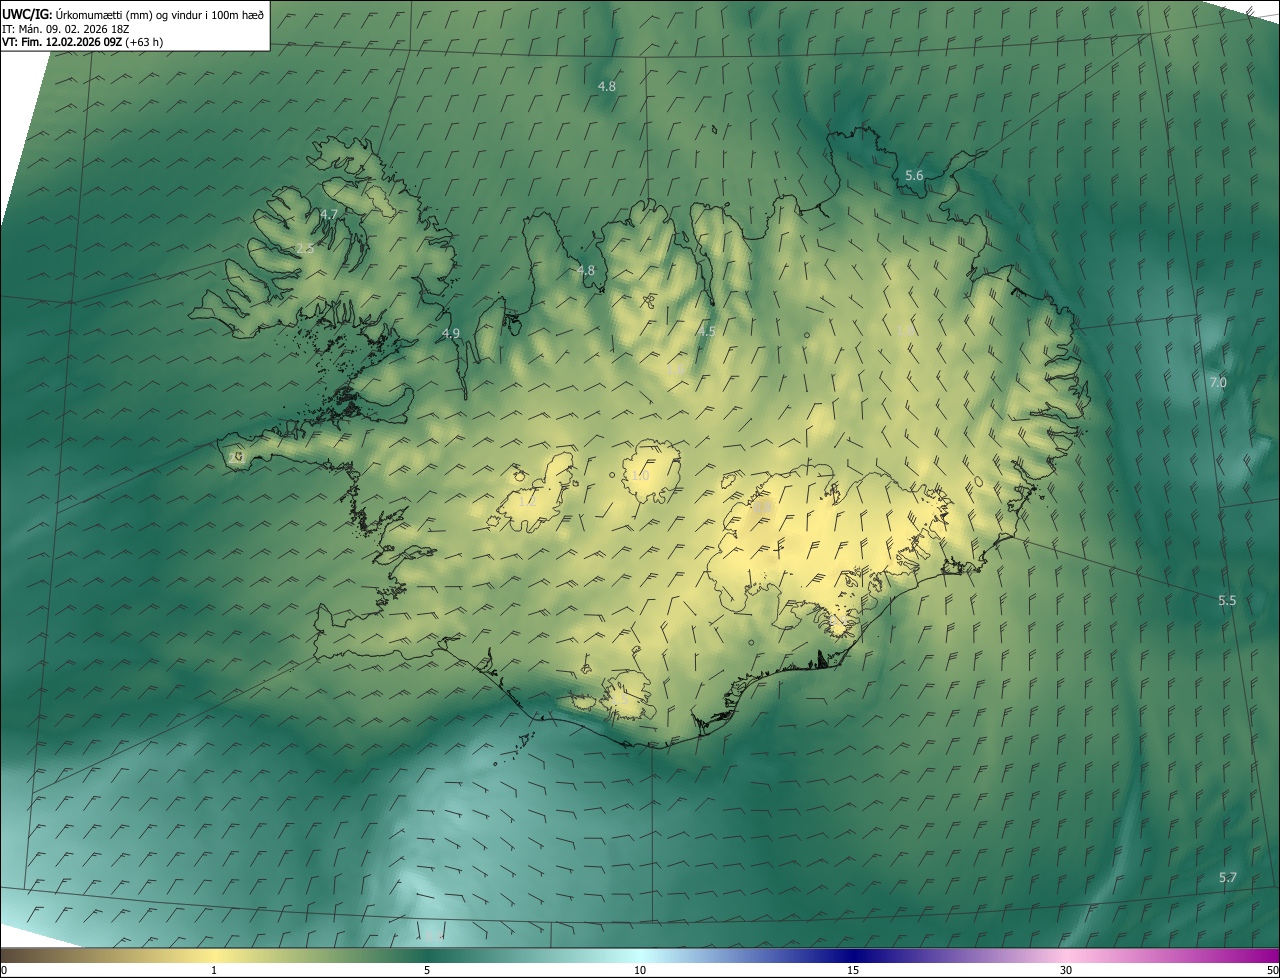
Task: Click the '10' tick on the colour scale
Action: pyautogui.click(x=640, y=970)
